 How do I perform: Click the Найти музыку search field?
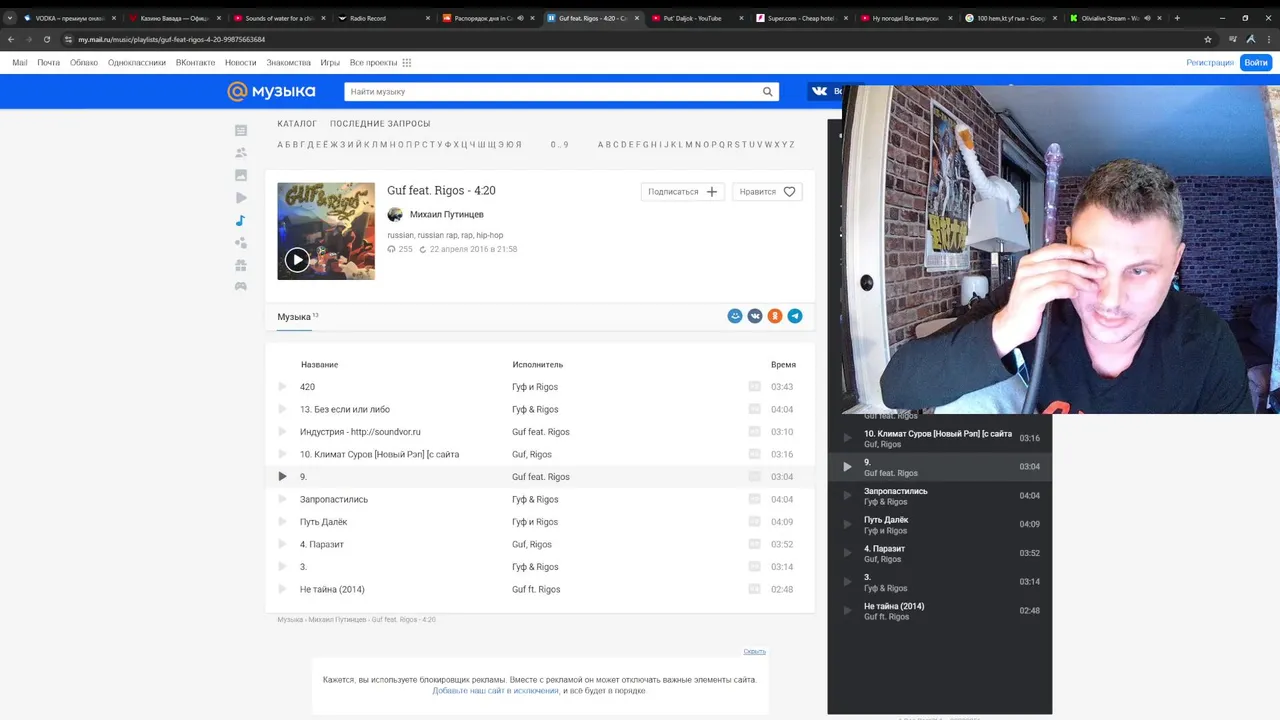pos(552,92)
